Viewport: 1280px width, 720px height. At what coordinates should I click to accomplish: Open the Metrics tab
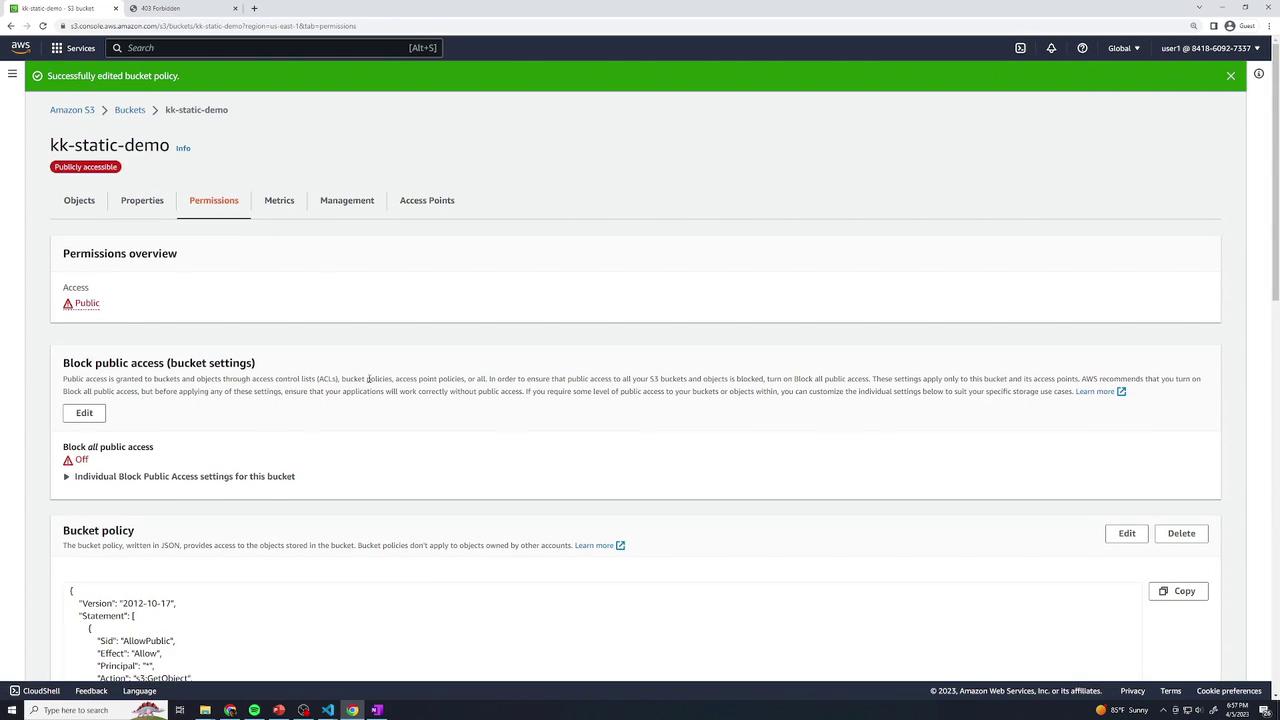(x=279, y=201)
